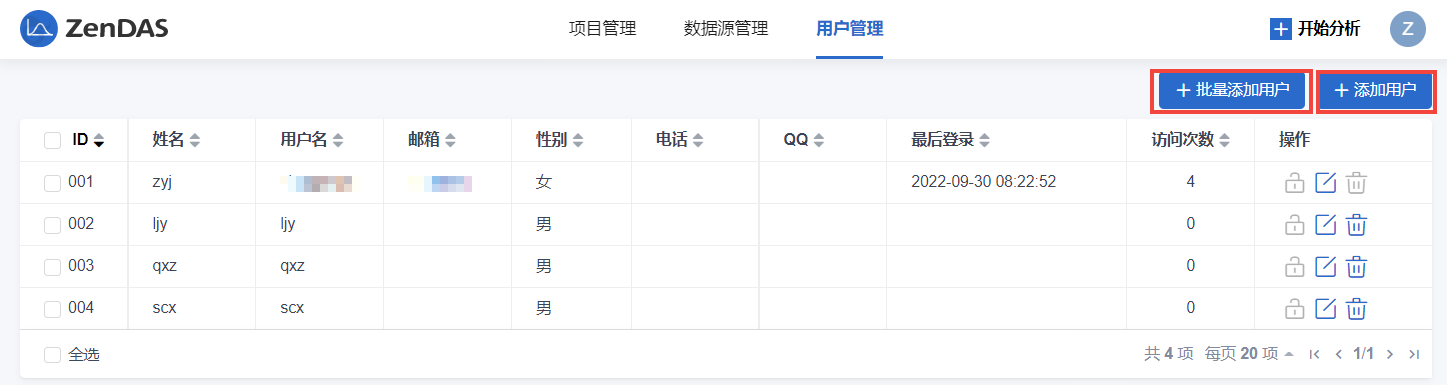The width and height of the screenshot is (1447, 385).
Task: Open the 每页 20 项 page size dropdown
Action: (1250, 354)
